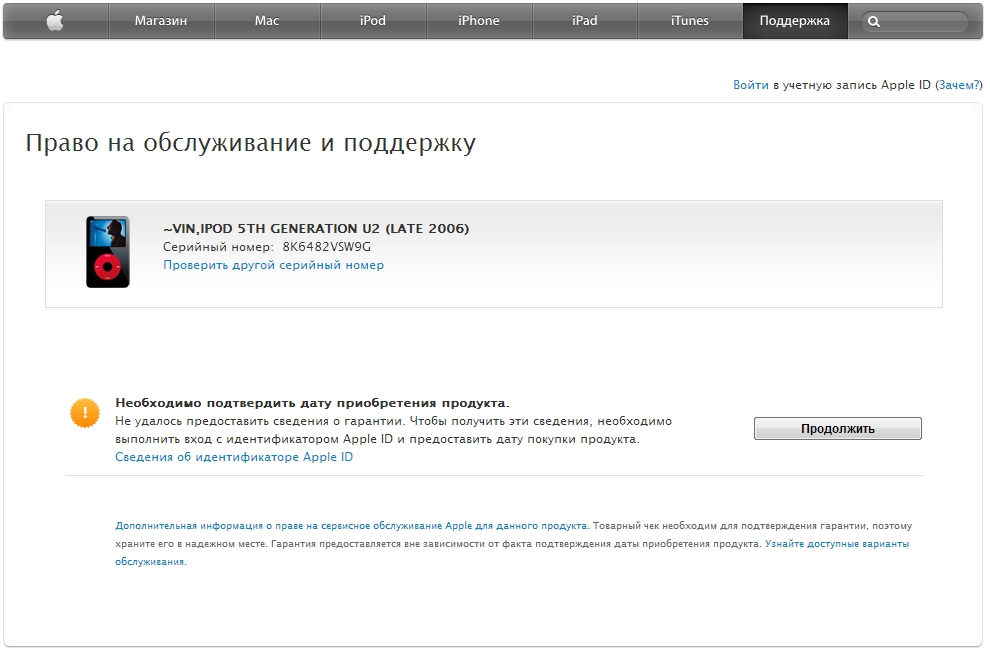Click the Apple logo home icon
This screenshot has width=990, height=648.
pos(56,21)
